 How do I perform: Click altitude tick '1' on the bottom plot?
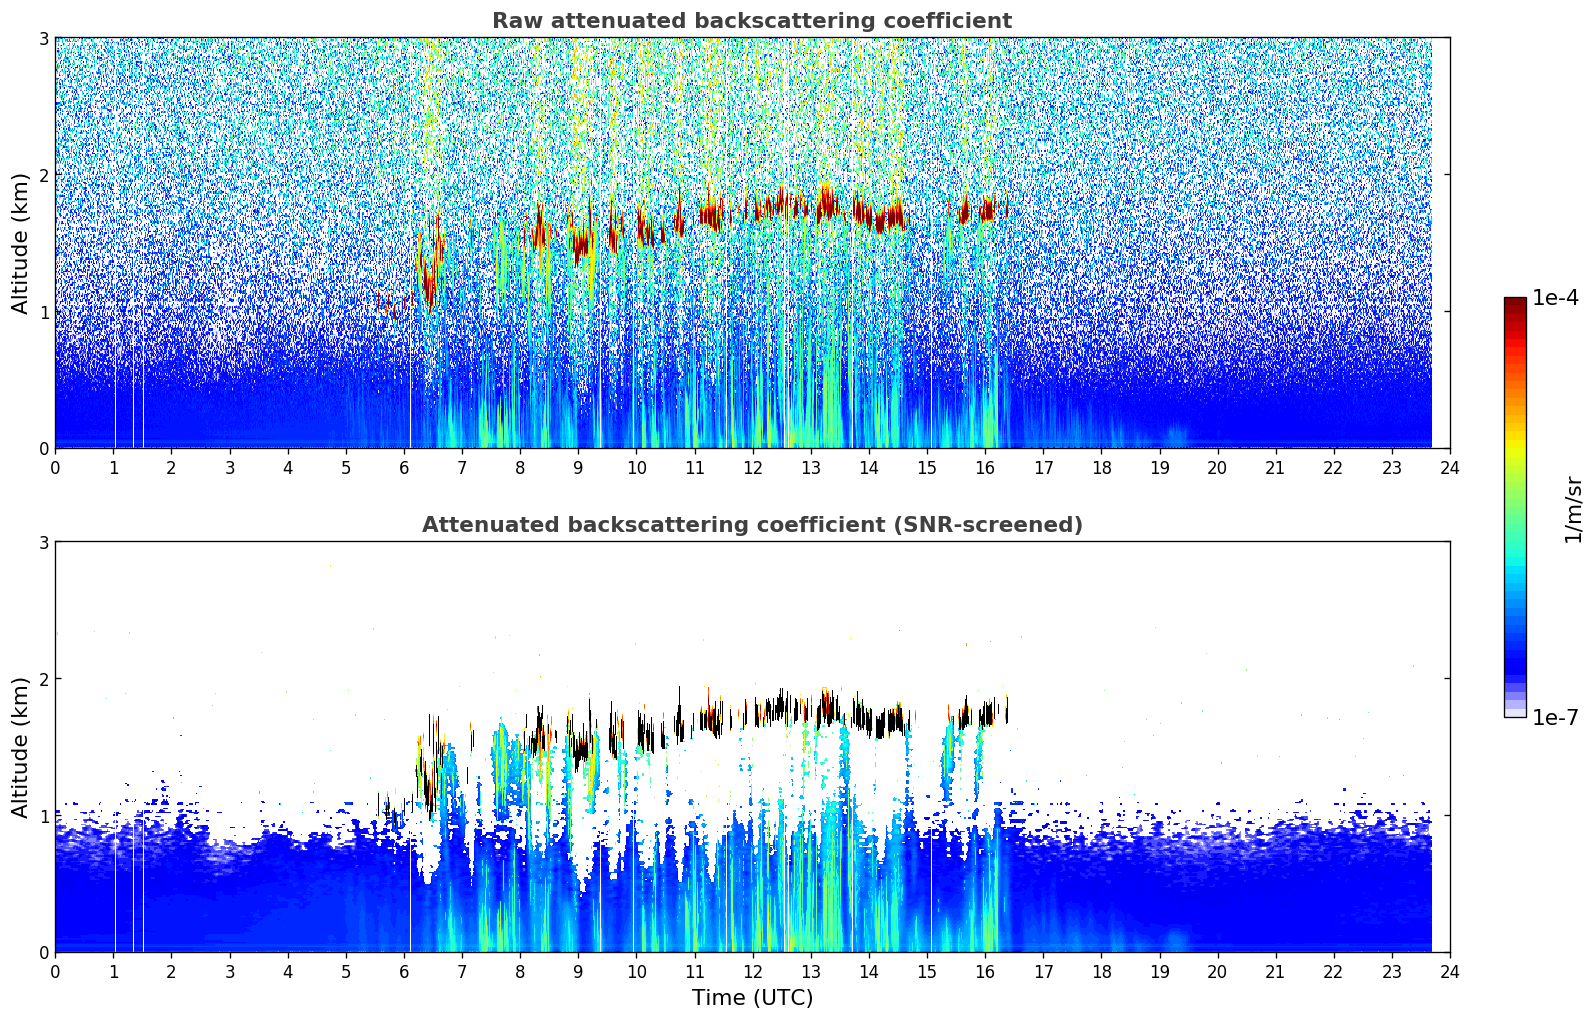coord(43,816)
